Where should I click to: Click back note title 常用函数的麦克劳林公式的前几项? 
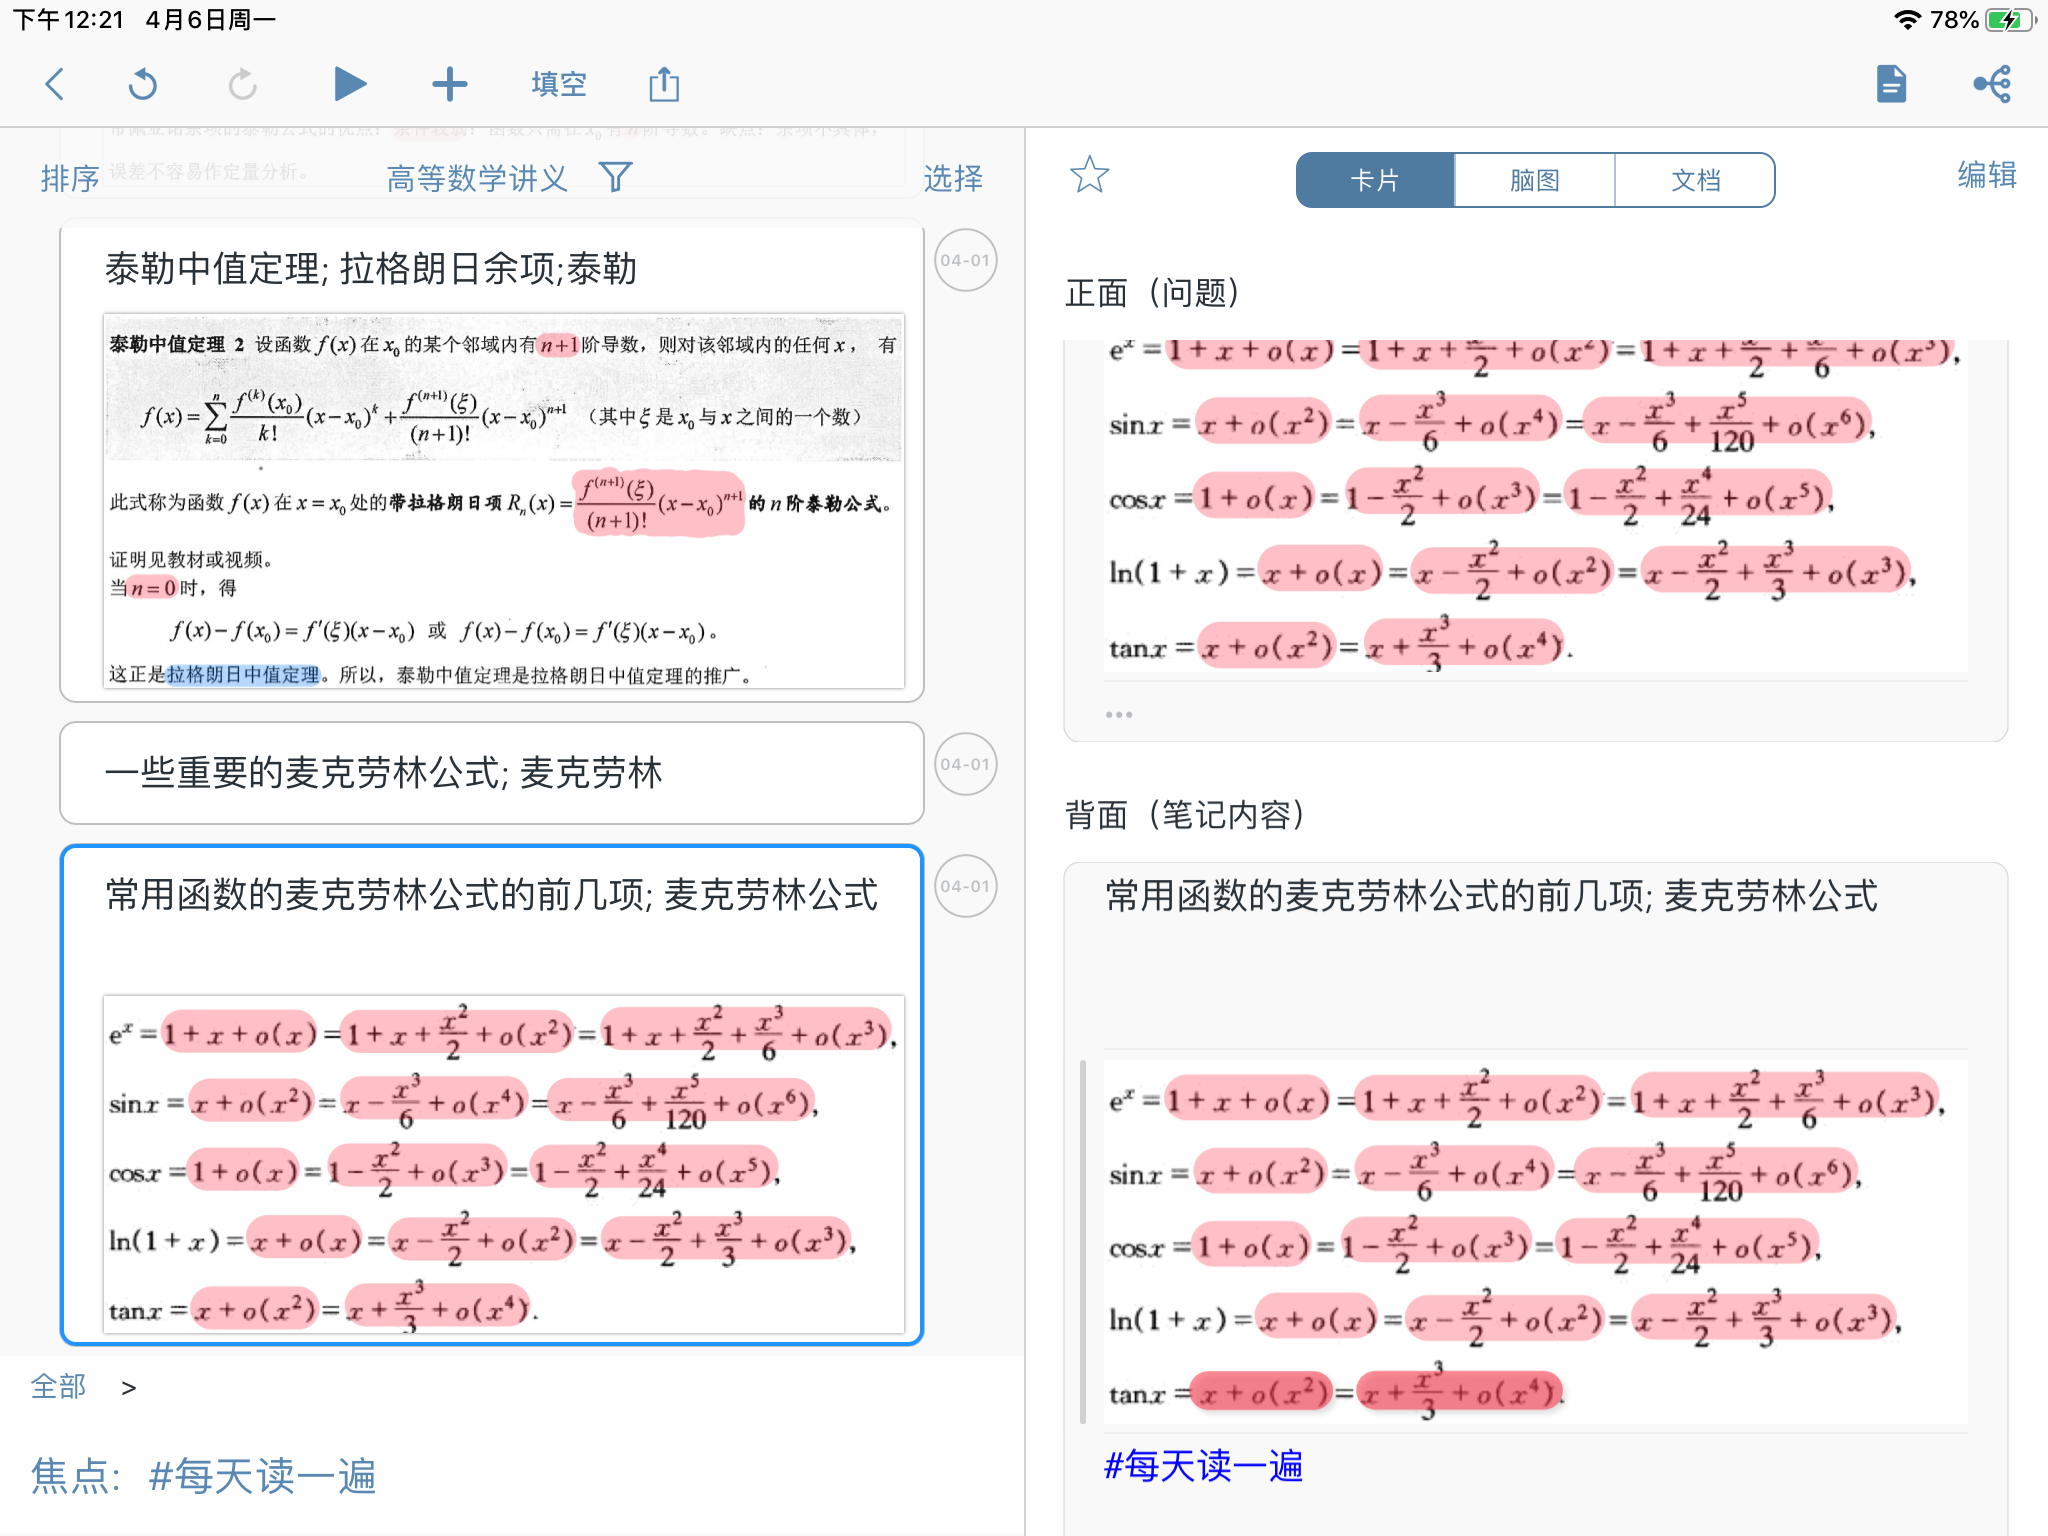click(1491, 896)
